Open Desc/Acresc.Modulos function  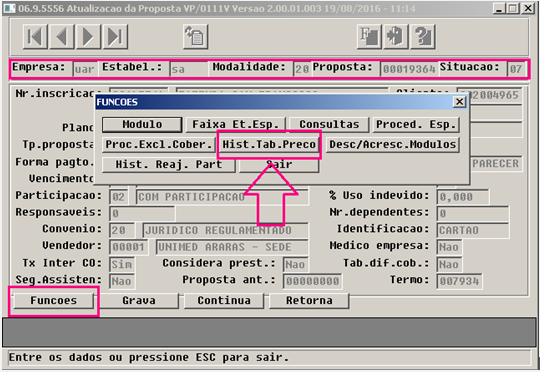click(393, 144)
